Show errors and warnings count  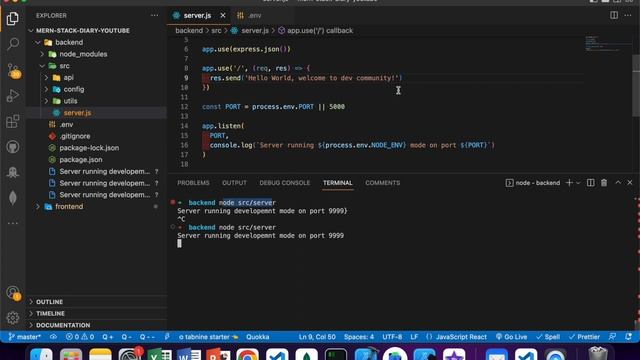click(80, 337)
